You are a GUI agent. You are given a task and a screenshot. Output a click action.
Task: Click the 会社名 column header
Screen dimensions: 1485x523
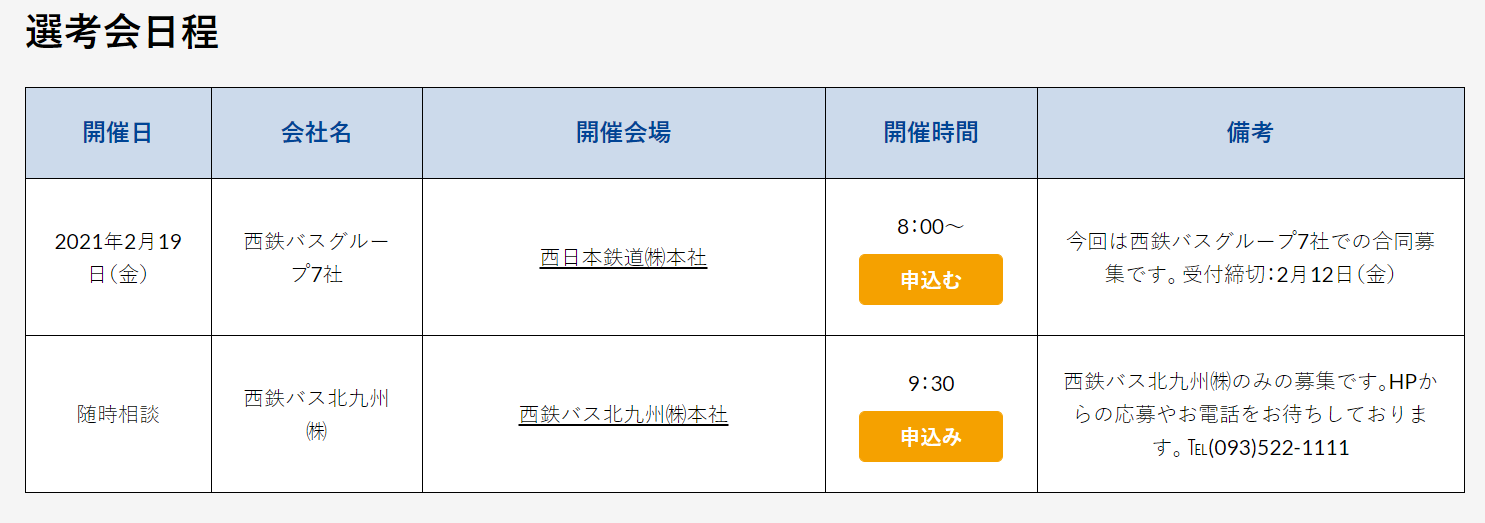[x=316, y=133]
